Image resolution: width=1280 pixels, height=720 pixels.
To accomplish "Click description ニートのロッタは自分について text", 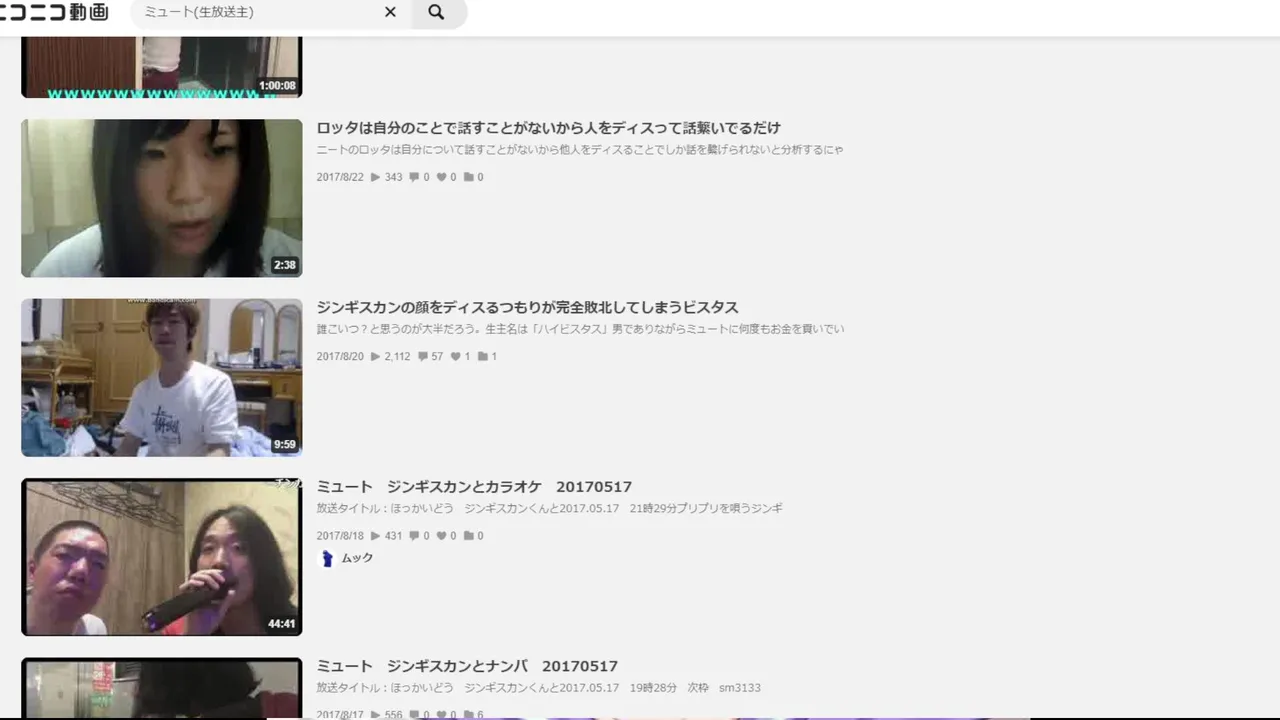I will click(580, 150).
